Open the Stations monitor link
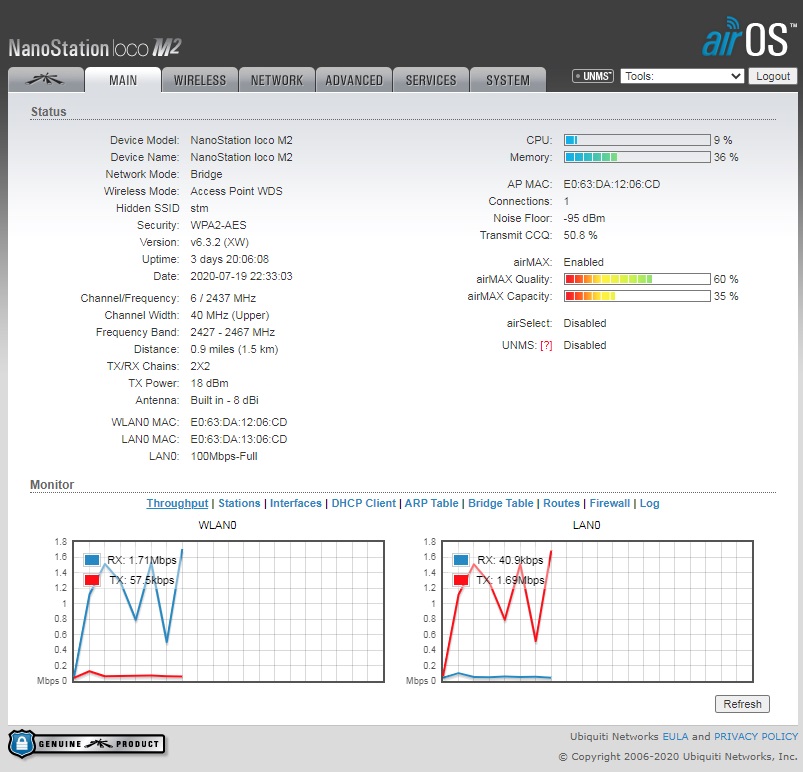 click(x=239, y=503)
